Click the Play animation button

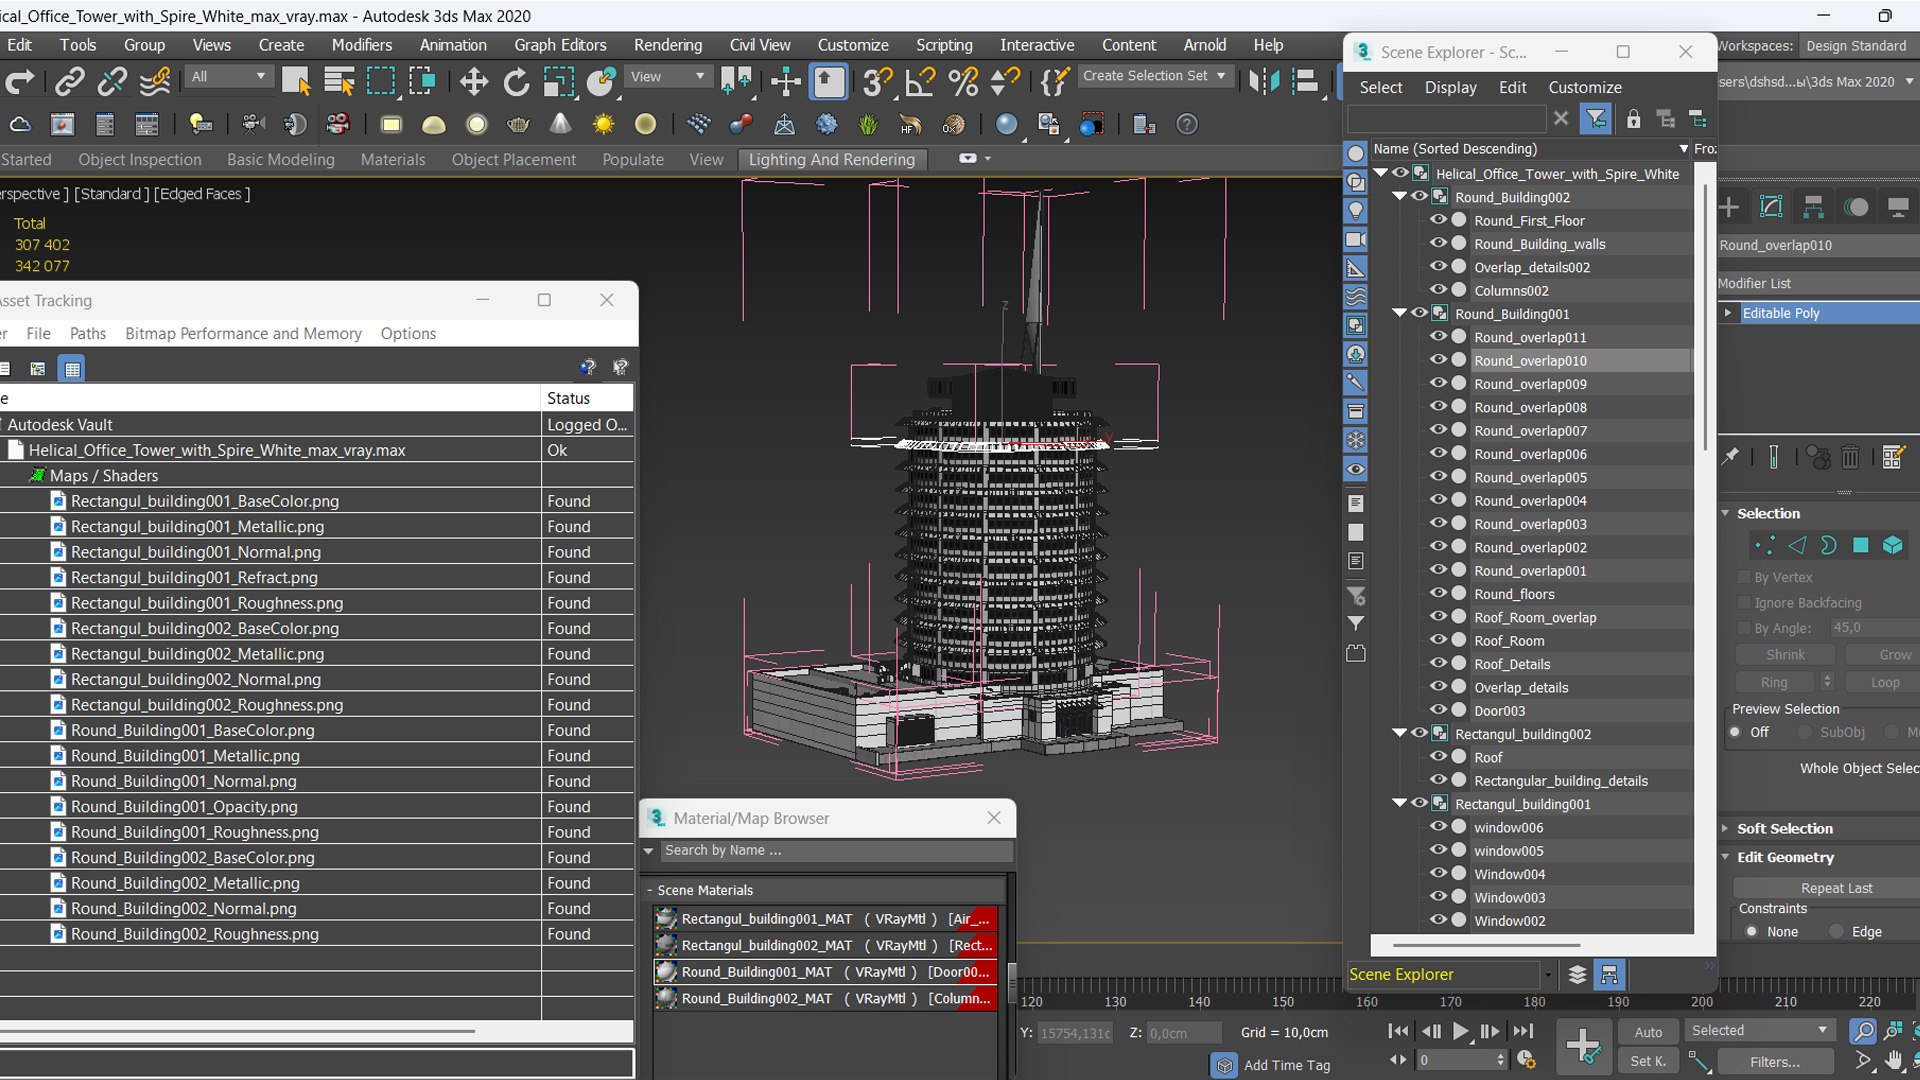pos(1461,1031)
